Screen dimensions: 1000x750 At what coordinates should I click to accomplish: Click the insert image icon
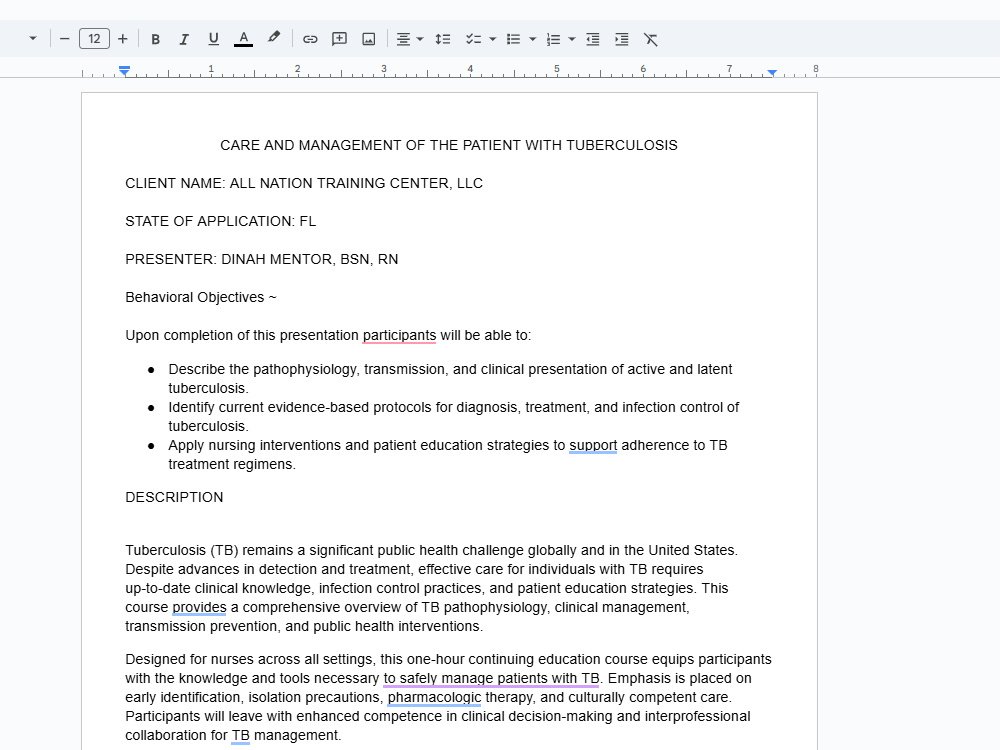[x=369, y=40]
